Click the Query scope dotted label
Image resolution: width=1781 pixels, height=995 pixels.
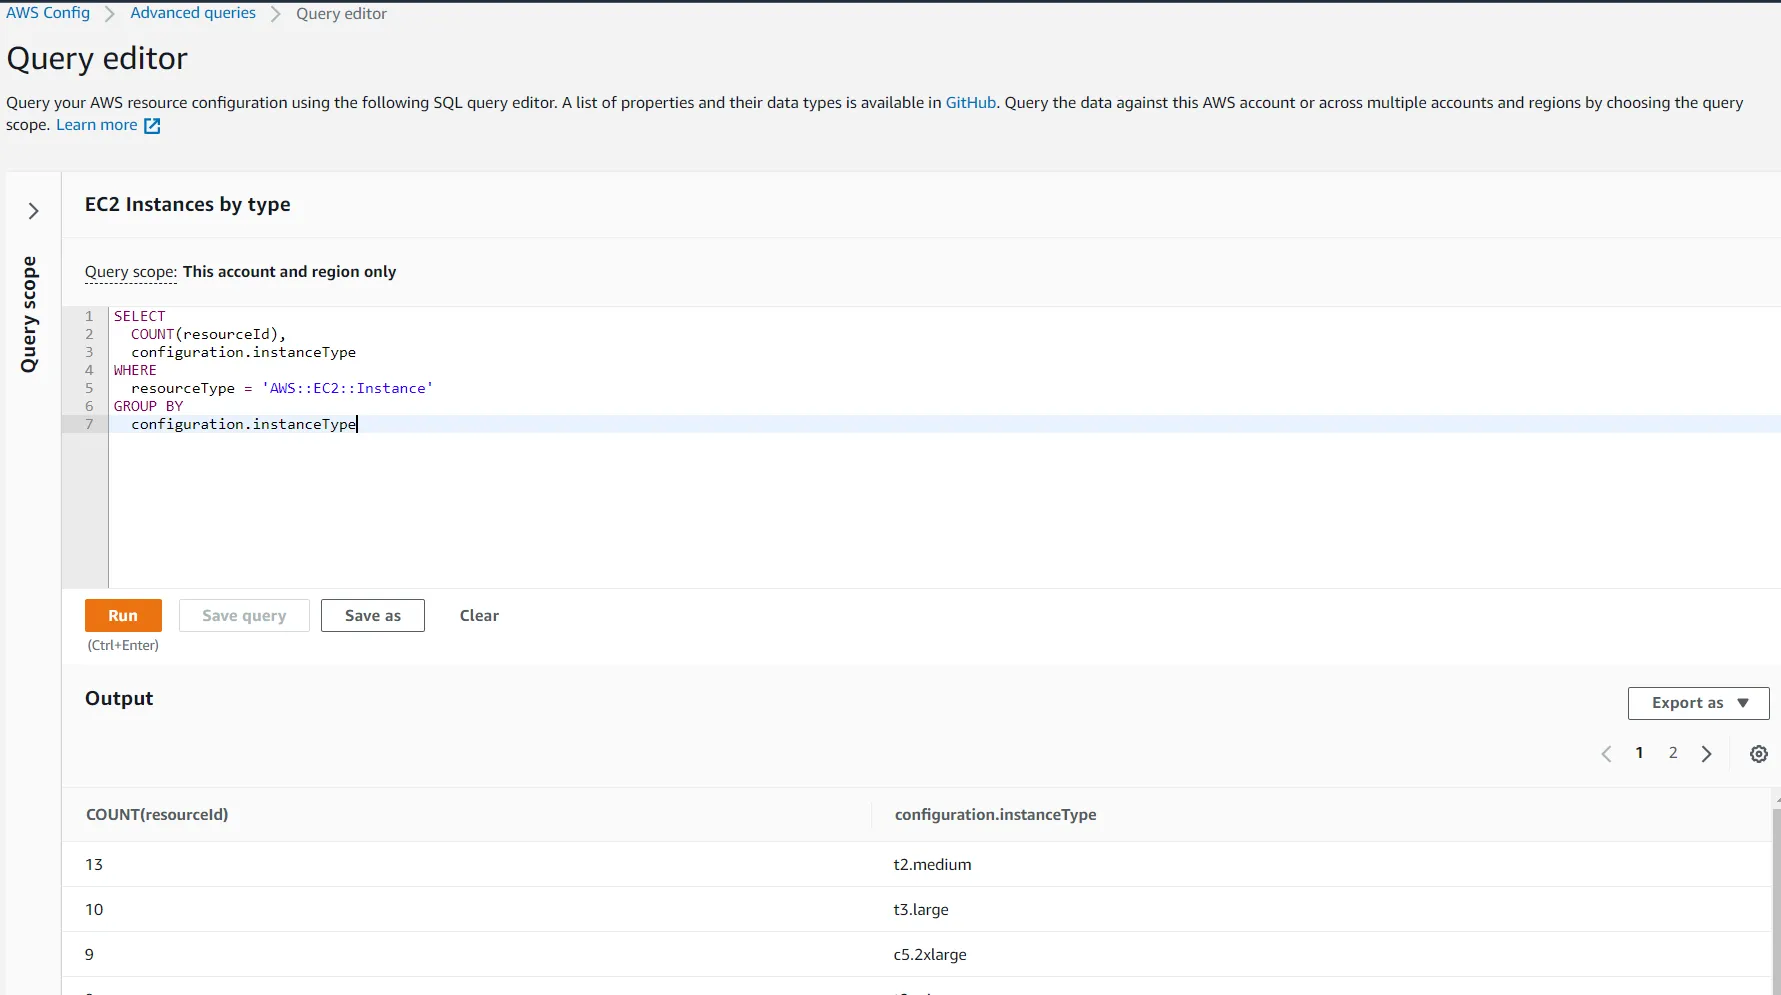[x=130, y=272]
